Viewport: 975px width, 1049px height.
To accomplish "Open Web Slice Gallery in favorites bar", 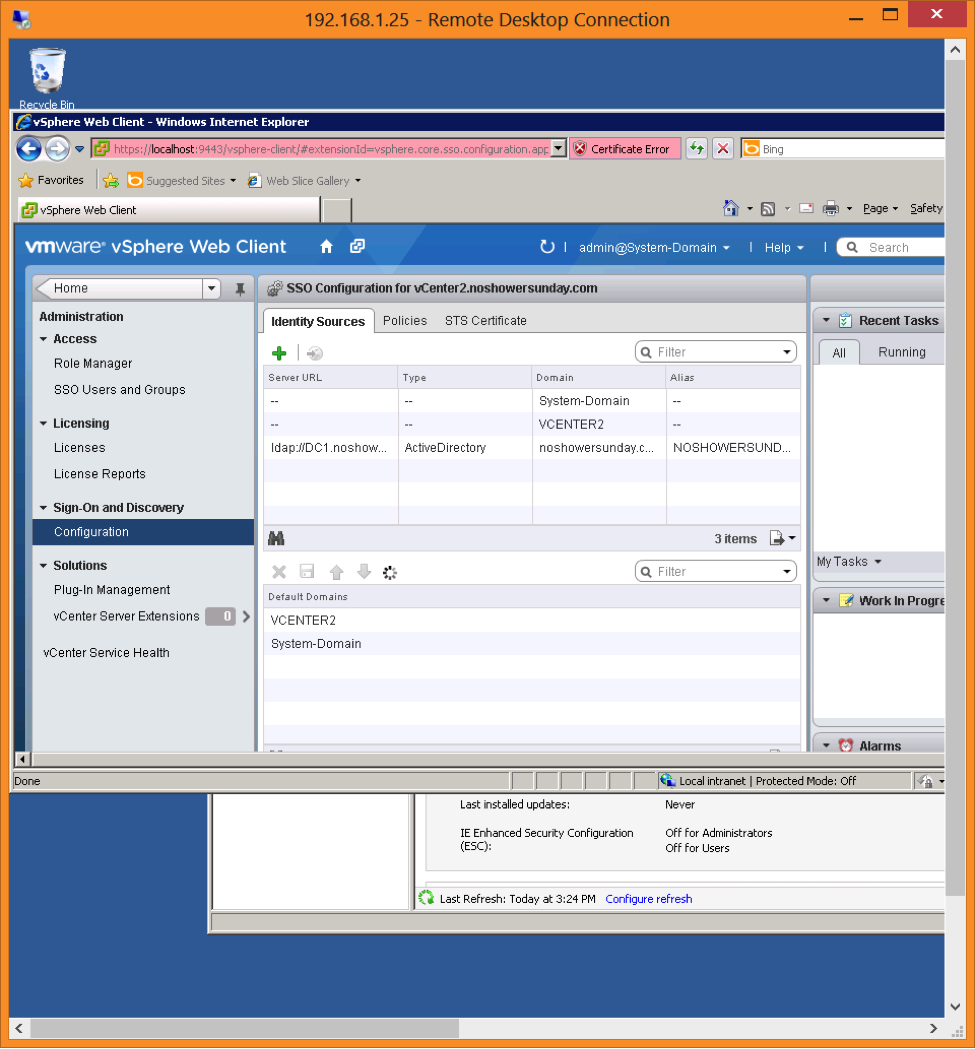I will click(304, 181).
